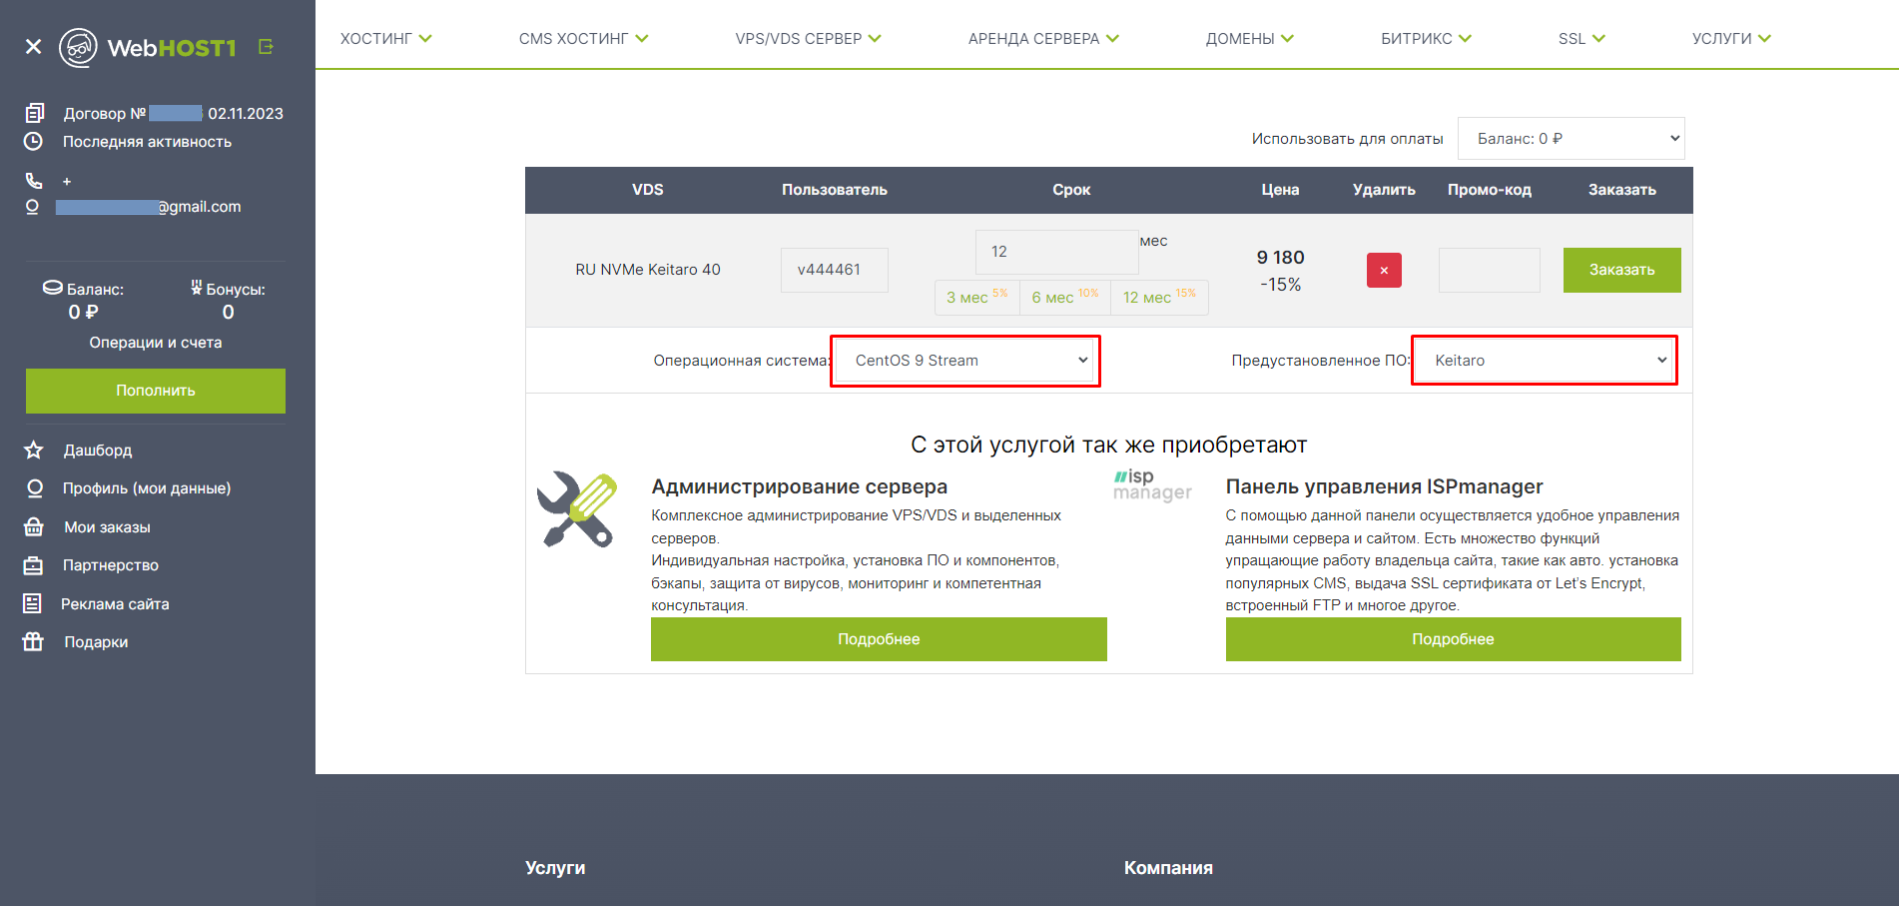Click the term months input field
The width and height of the screenshot is (1899, 917).
[1057, 252]
